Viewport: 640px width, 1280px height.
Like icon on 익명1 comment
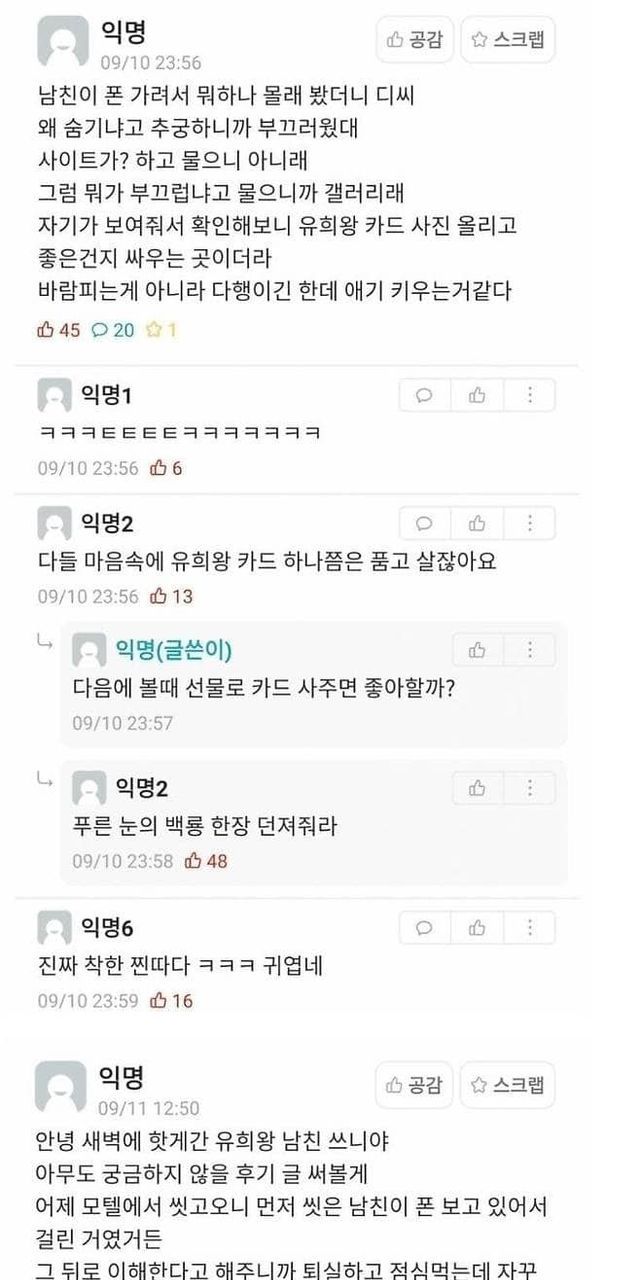click(477, 395)
